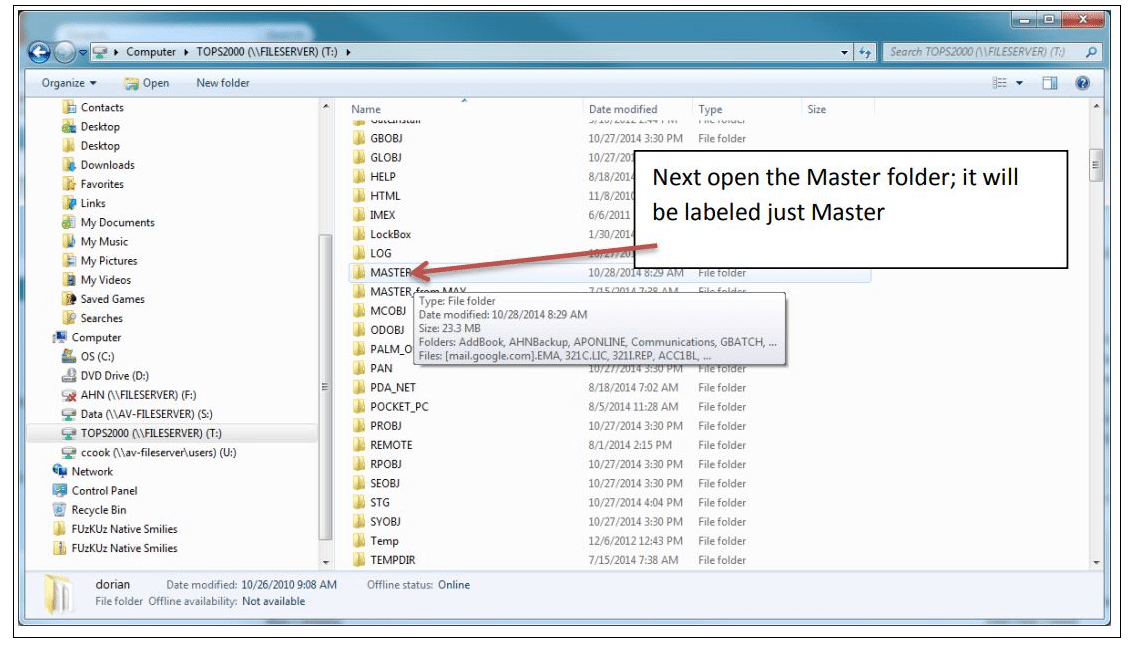Click the Forward navigation arrow button
The image size is (1131, 651).
coord(65,52)
